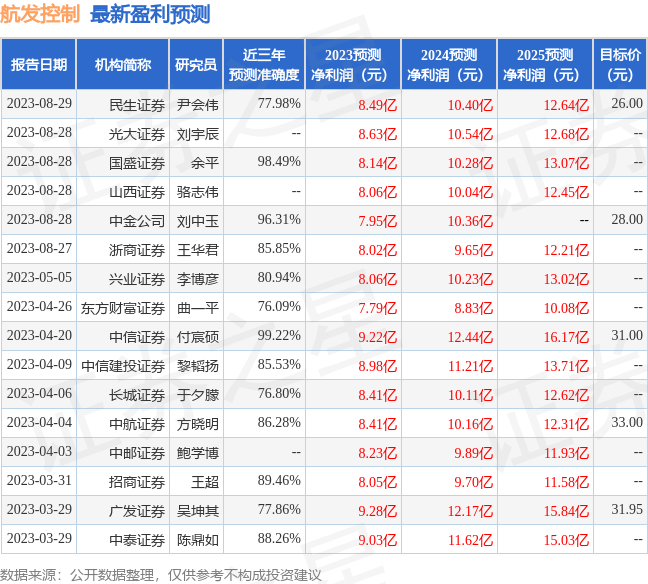Viewport: 648px width, 584px height.
Task: Click researcher name 曲一平
Action: tap(198, 308)
